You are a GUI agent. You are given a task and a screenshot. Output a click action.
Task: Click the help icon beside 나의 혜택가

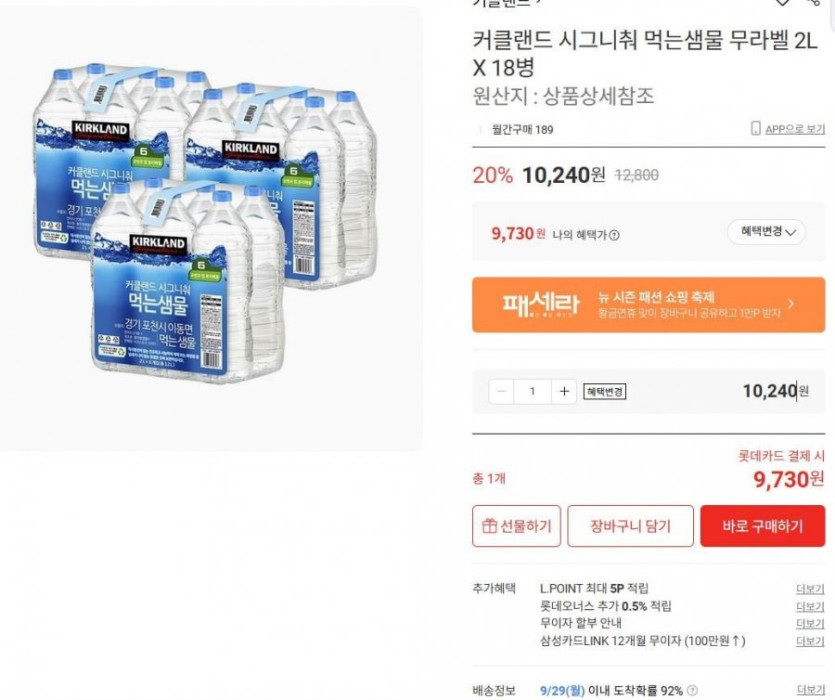coord(614,235)
